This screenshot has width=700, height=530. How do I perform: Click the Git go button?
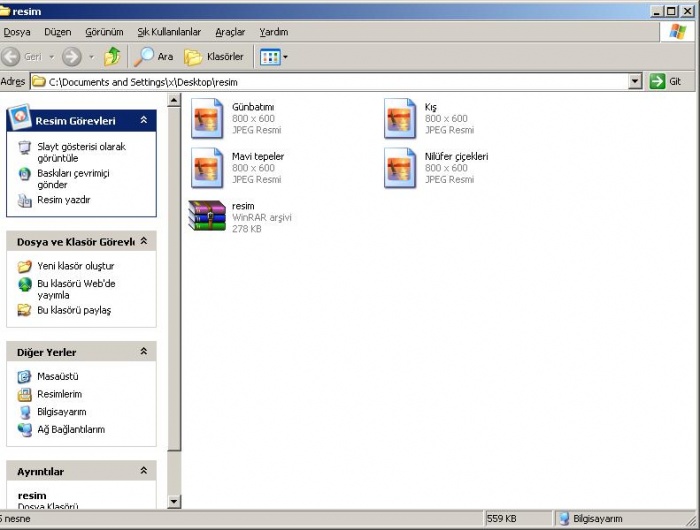(x=666, y=82)
